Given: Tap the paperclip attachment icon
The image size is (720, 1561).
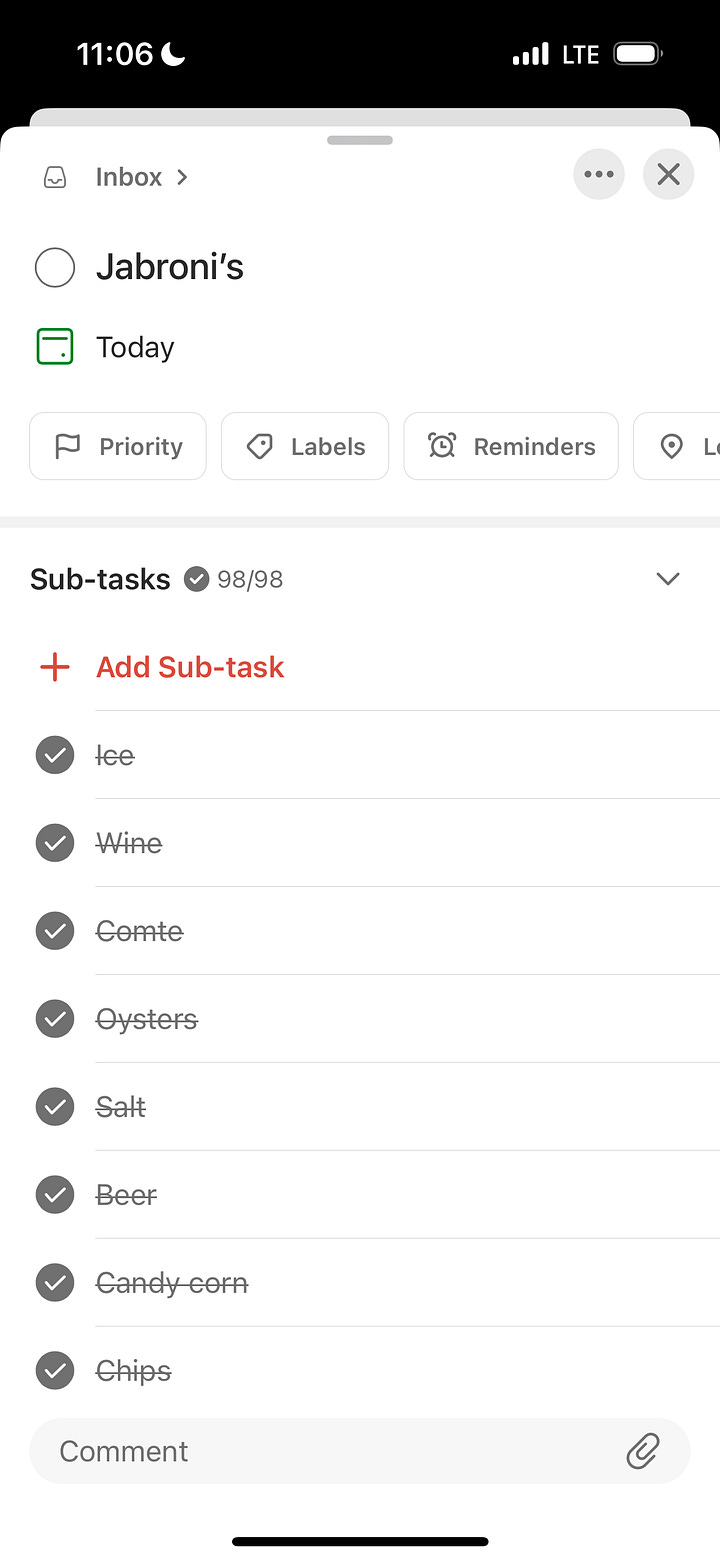Looking at the screenshot, I should coord(643,1450).
